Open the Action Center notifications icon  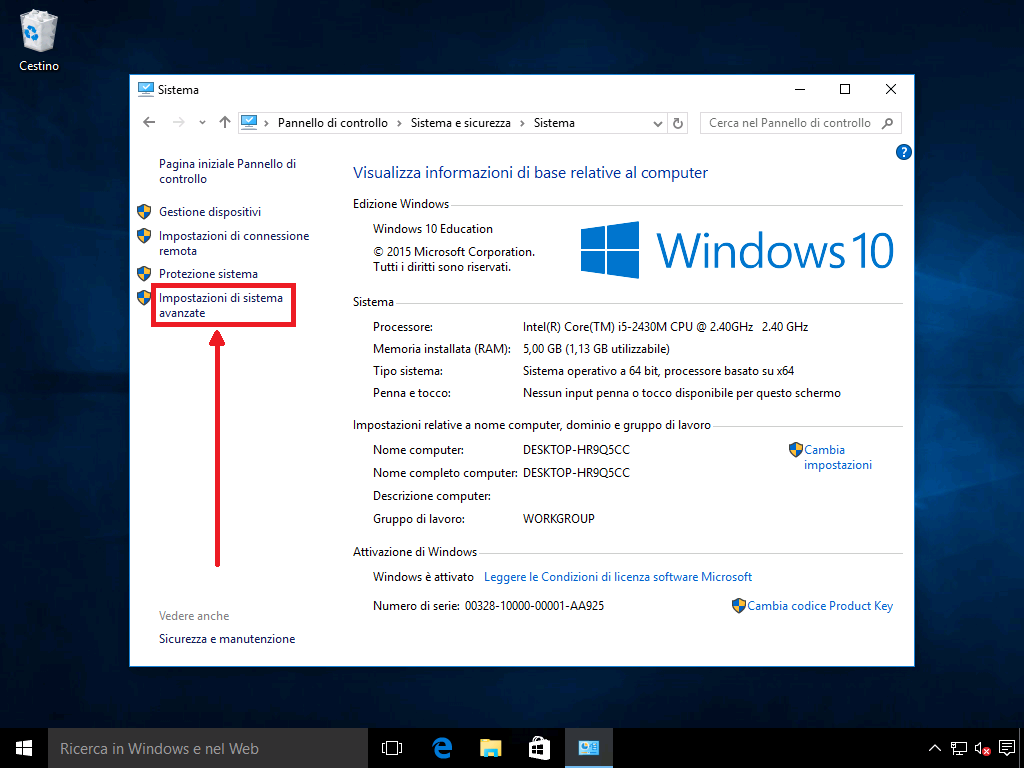(1007, 748)
